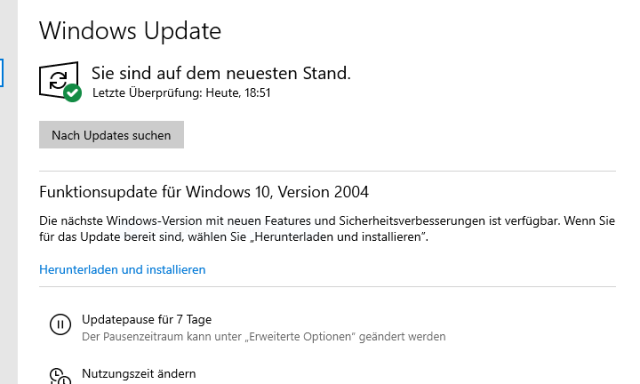Click the Funktionsupdate Version 2004 heading

204,192
